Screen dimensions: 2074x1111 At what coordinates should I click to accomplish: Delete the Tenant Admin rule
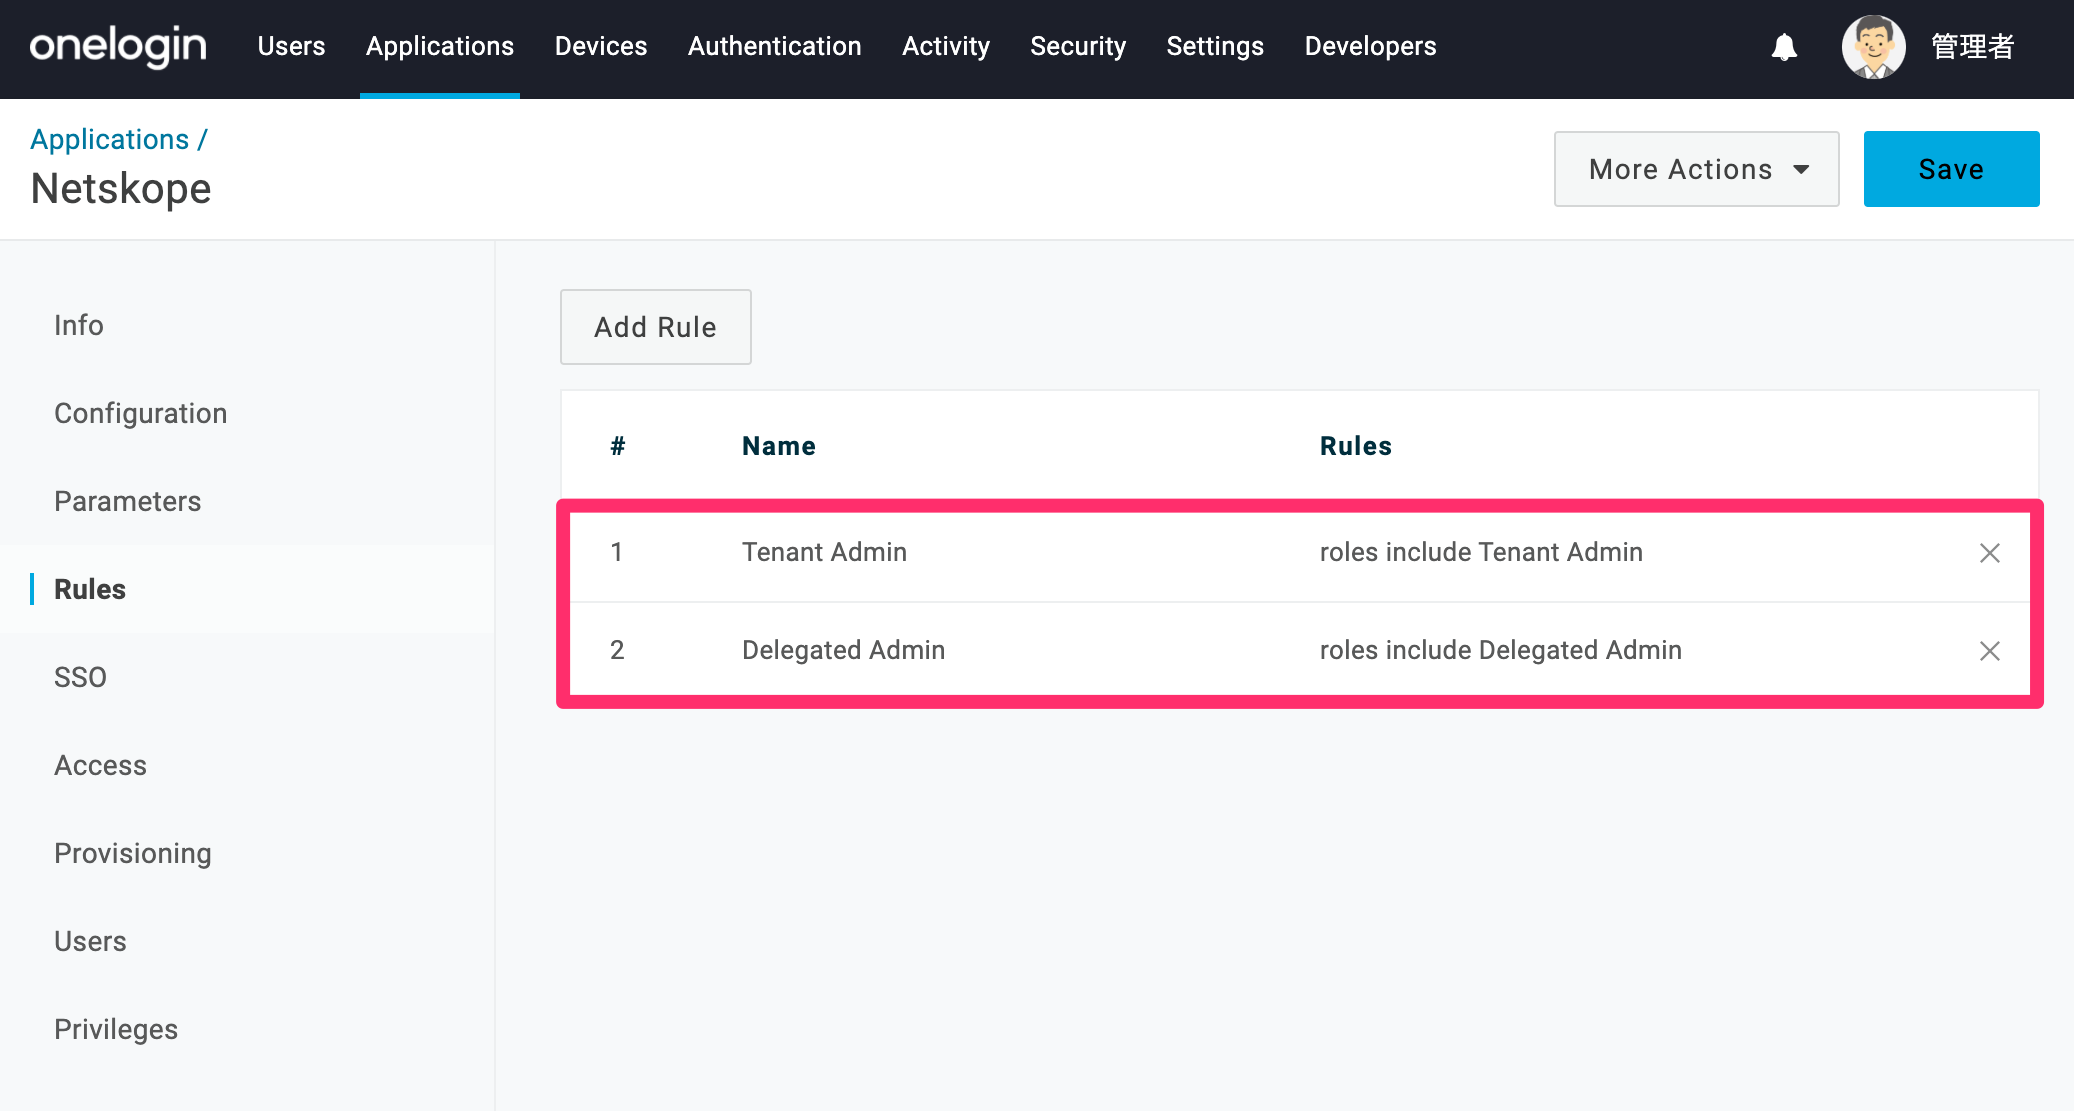pyautogui.click(x=1989, y=553)
